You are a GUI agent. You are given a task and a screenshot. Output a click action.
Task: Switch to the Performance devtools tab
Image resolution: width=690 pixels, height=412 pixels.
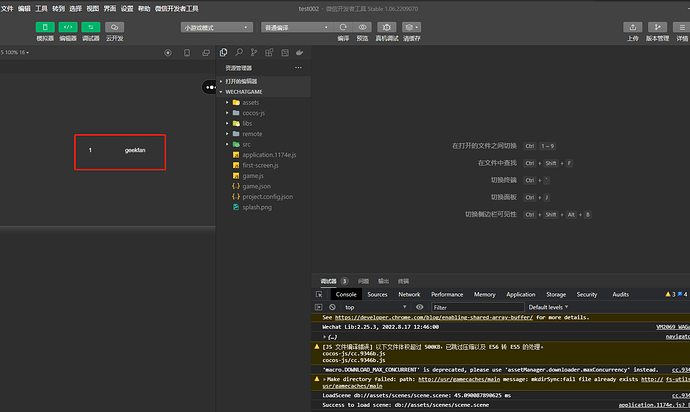[x=447, y=294]
